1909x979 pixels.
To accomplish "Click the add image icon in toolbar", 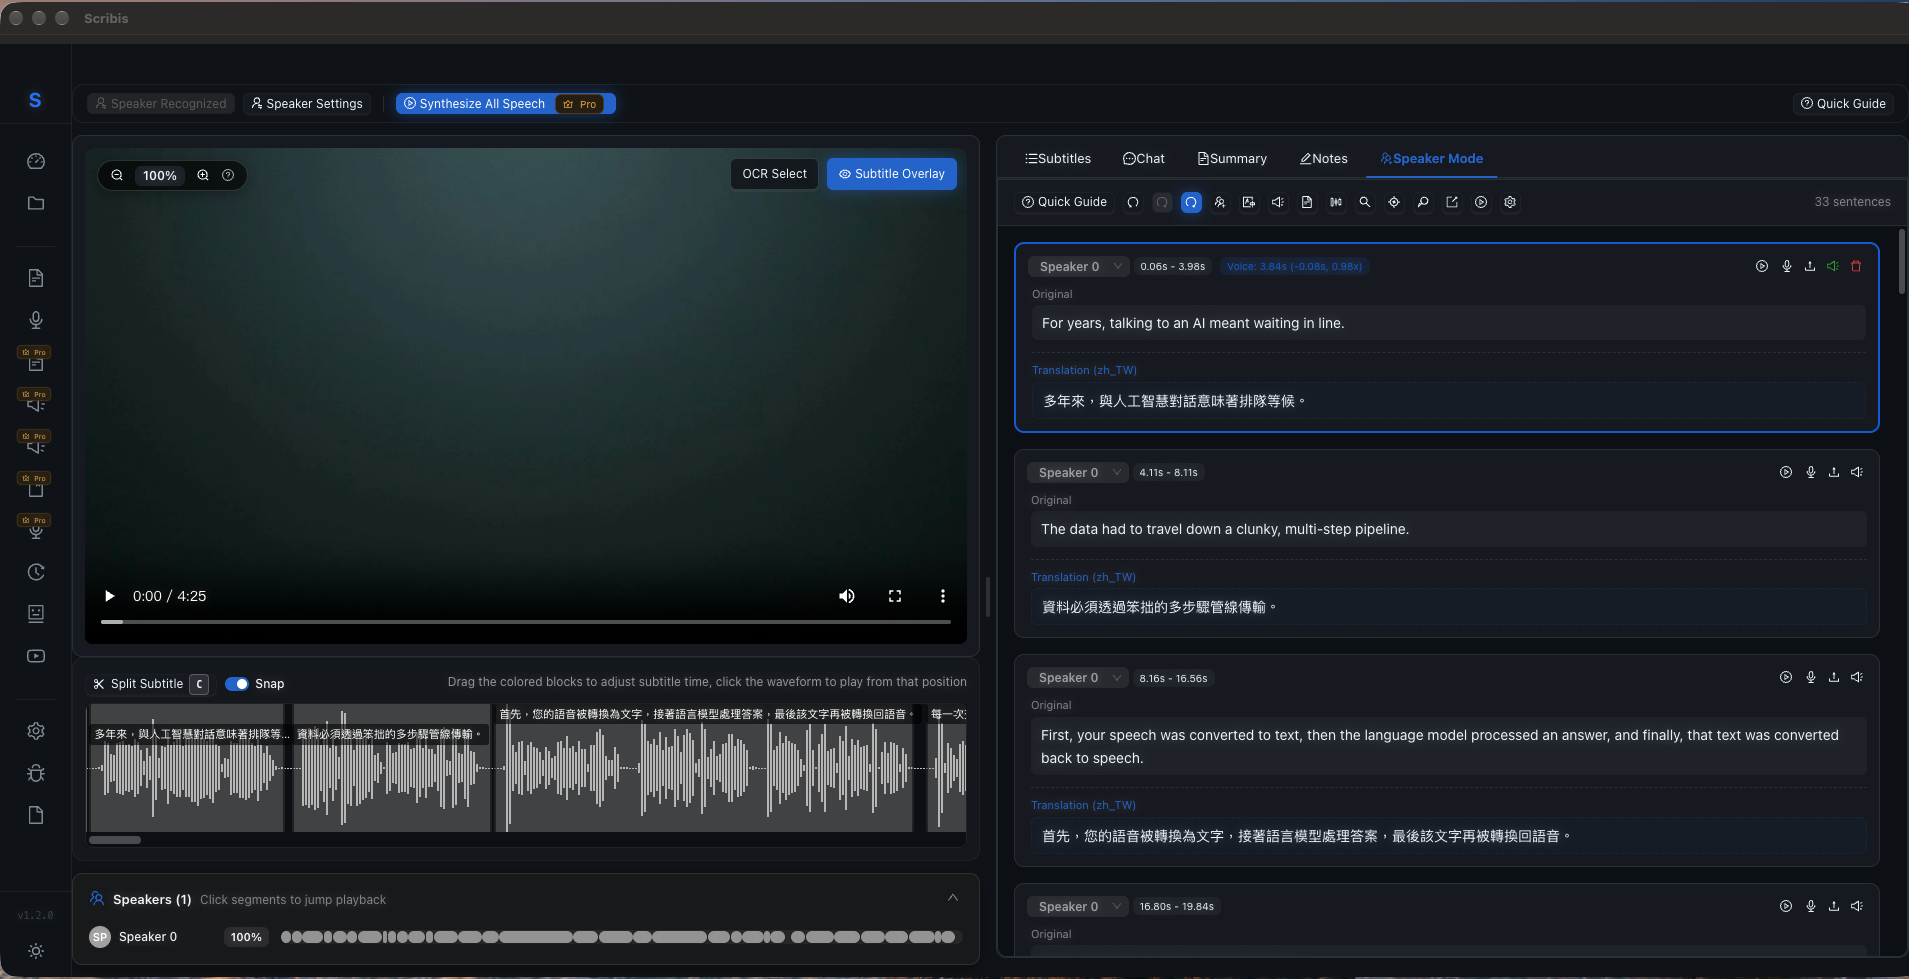I will [x=1249, y=202].
